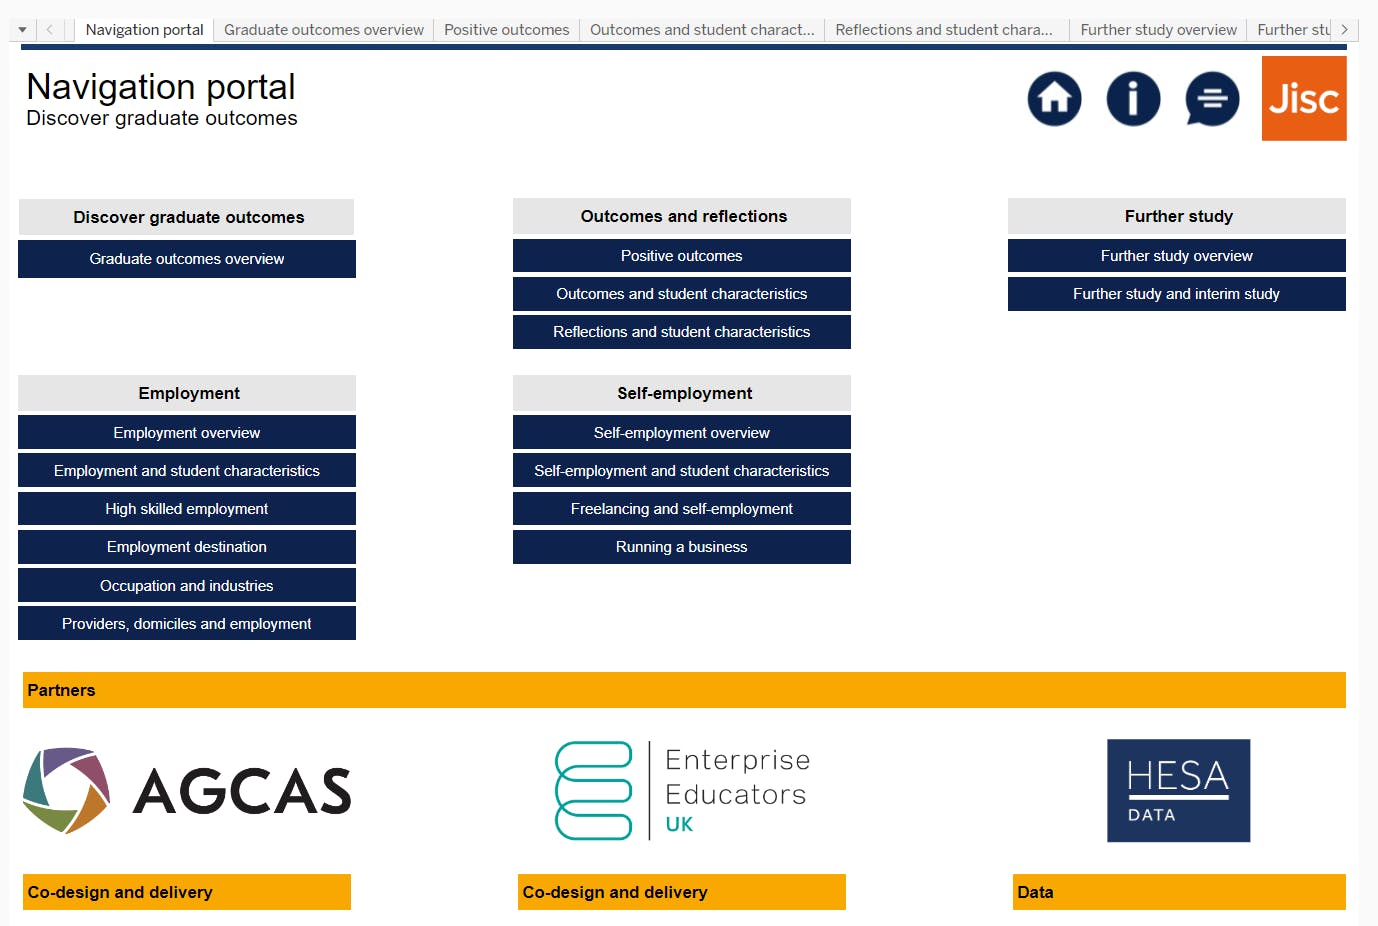Click the Employment section header

click(187, 393)
